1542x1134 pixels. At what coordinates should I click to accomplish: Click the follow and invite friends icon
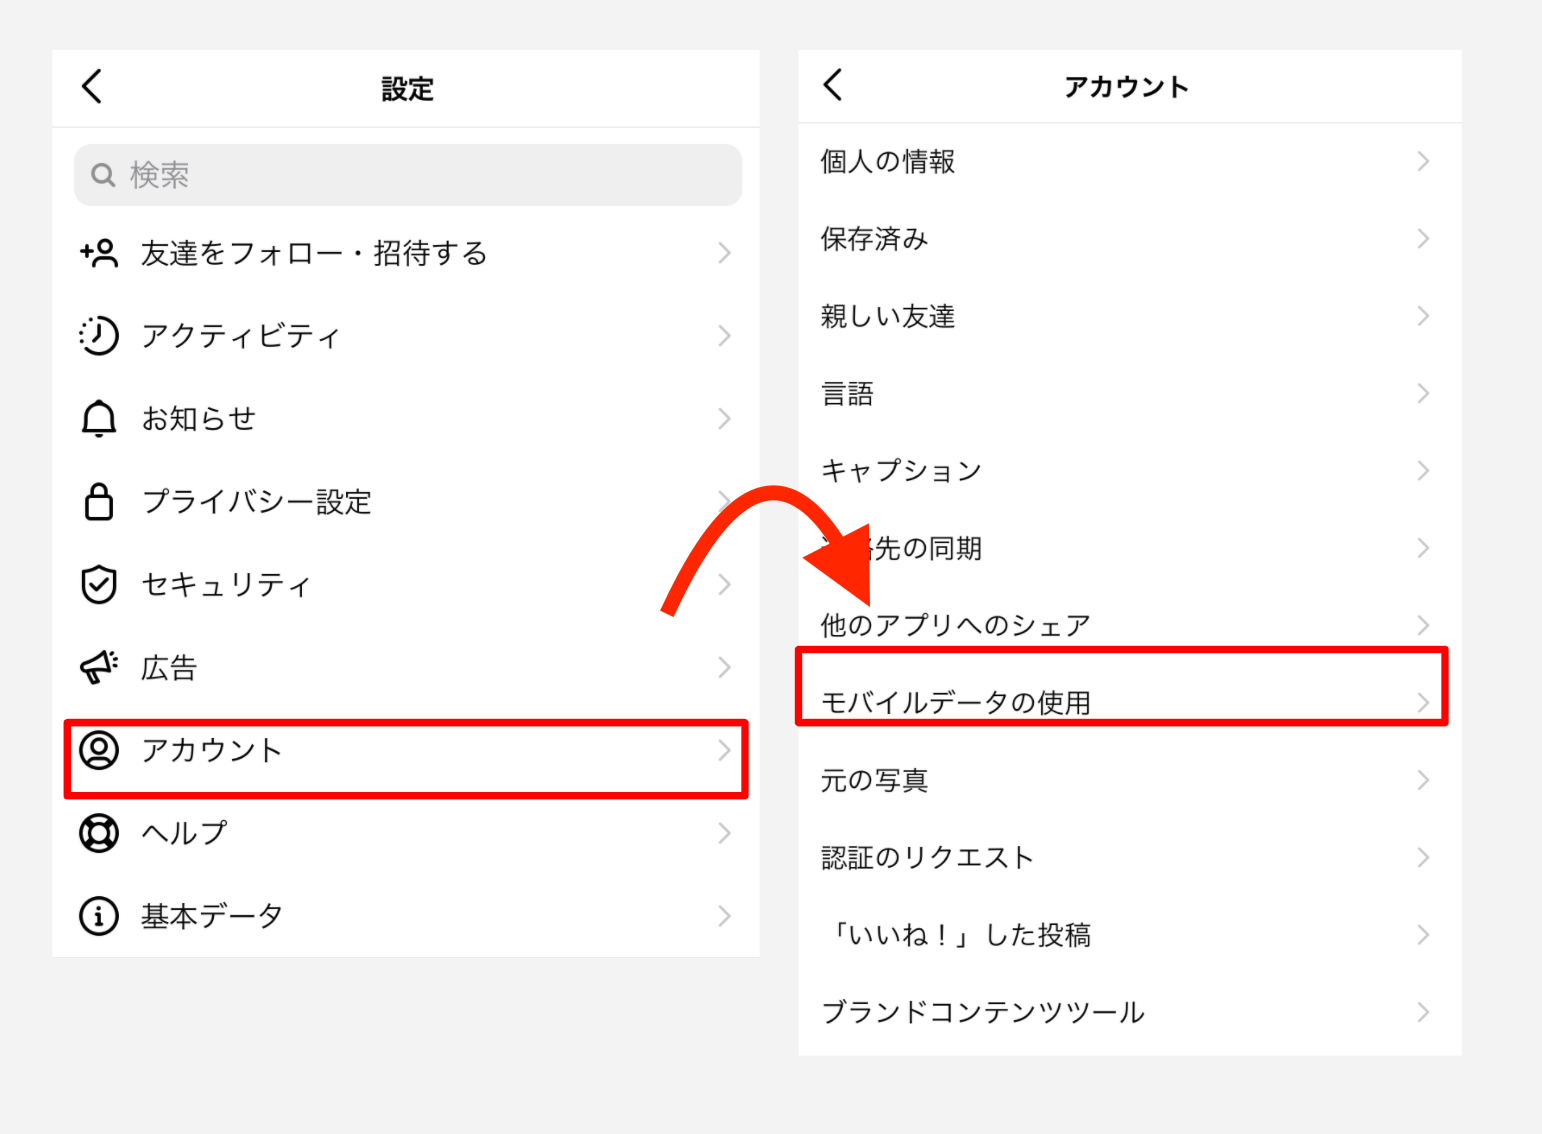pos(99,254)
